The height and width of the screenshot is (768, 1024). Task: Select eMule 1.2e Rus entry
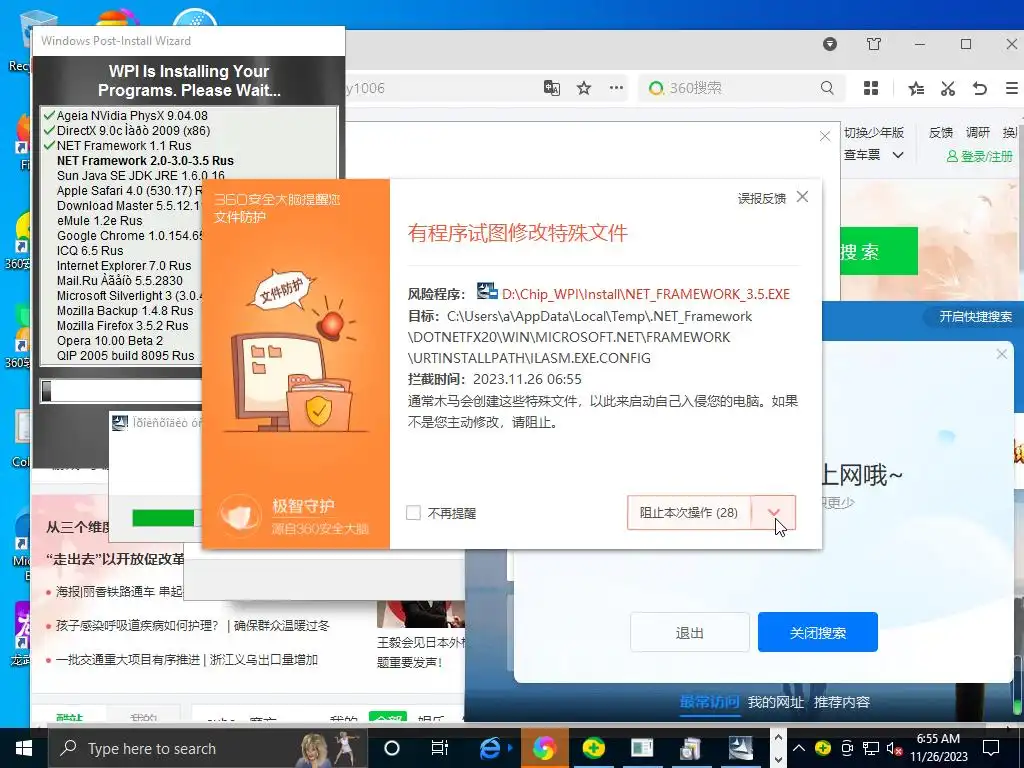point(99,221)
